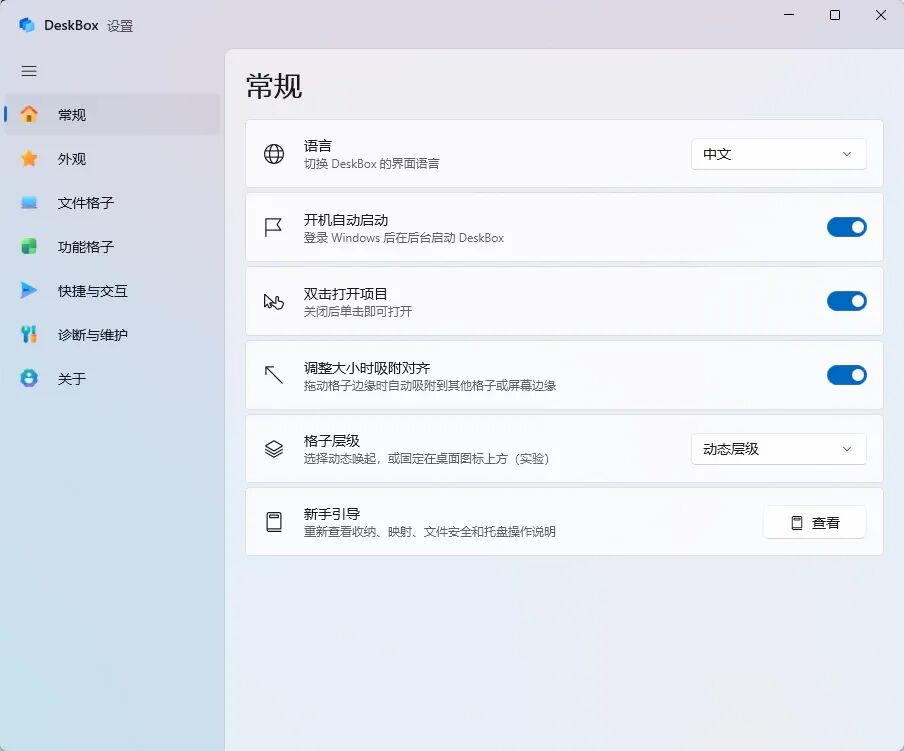Click the diagonal arrow icon beside 调整大小时吸附对齐
Viewport: 904px width, 751px height.
pyautogui.click(x=274, y=375)
